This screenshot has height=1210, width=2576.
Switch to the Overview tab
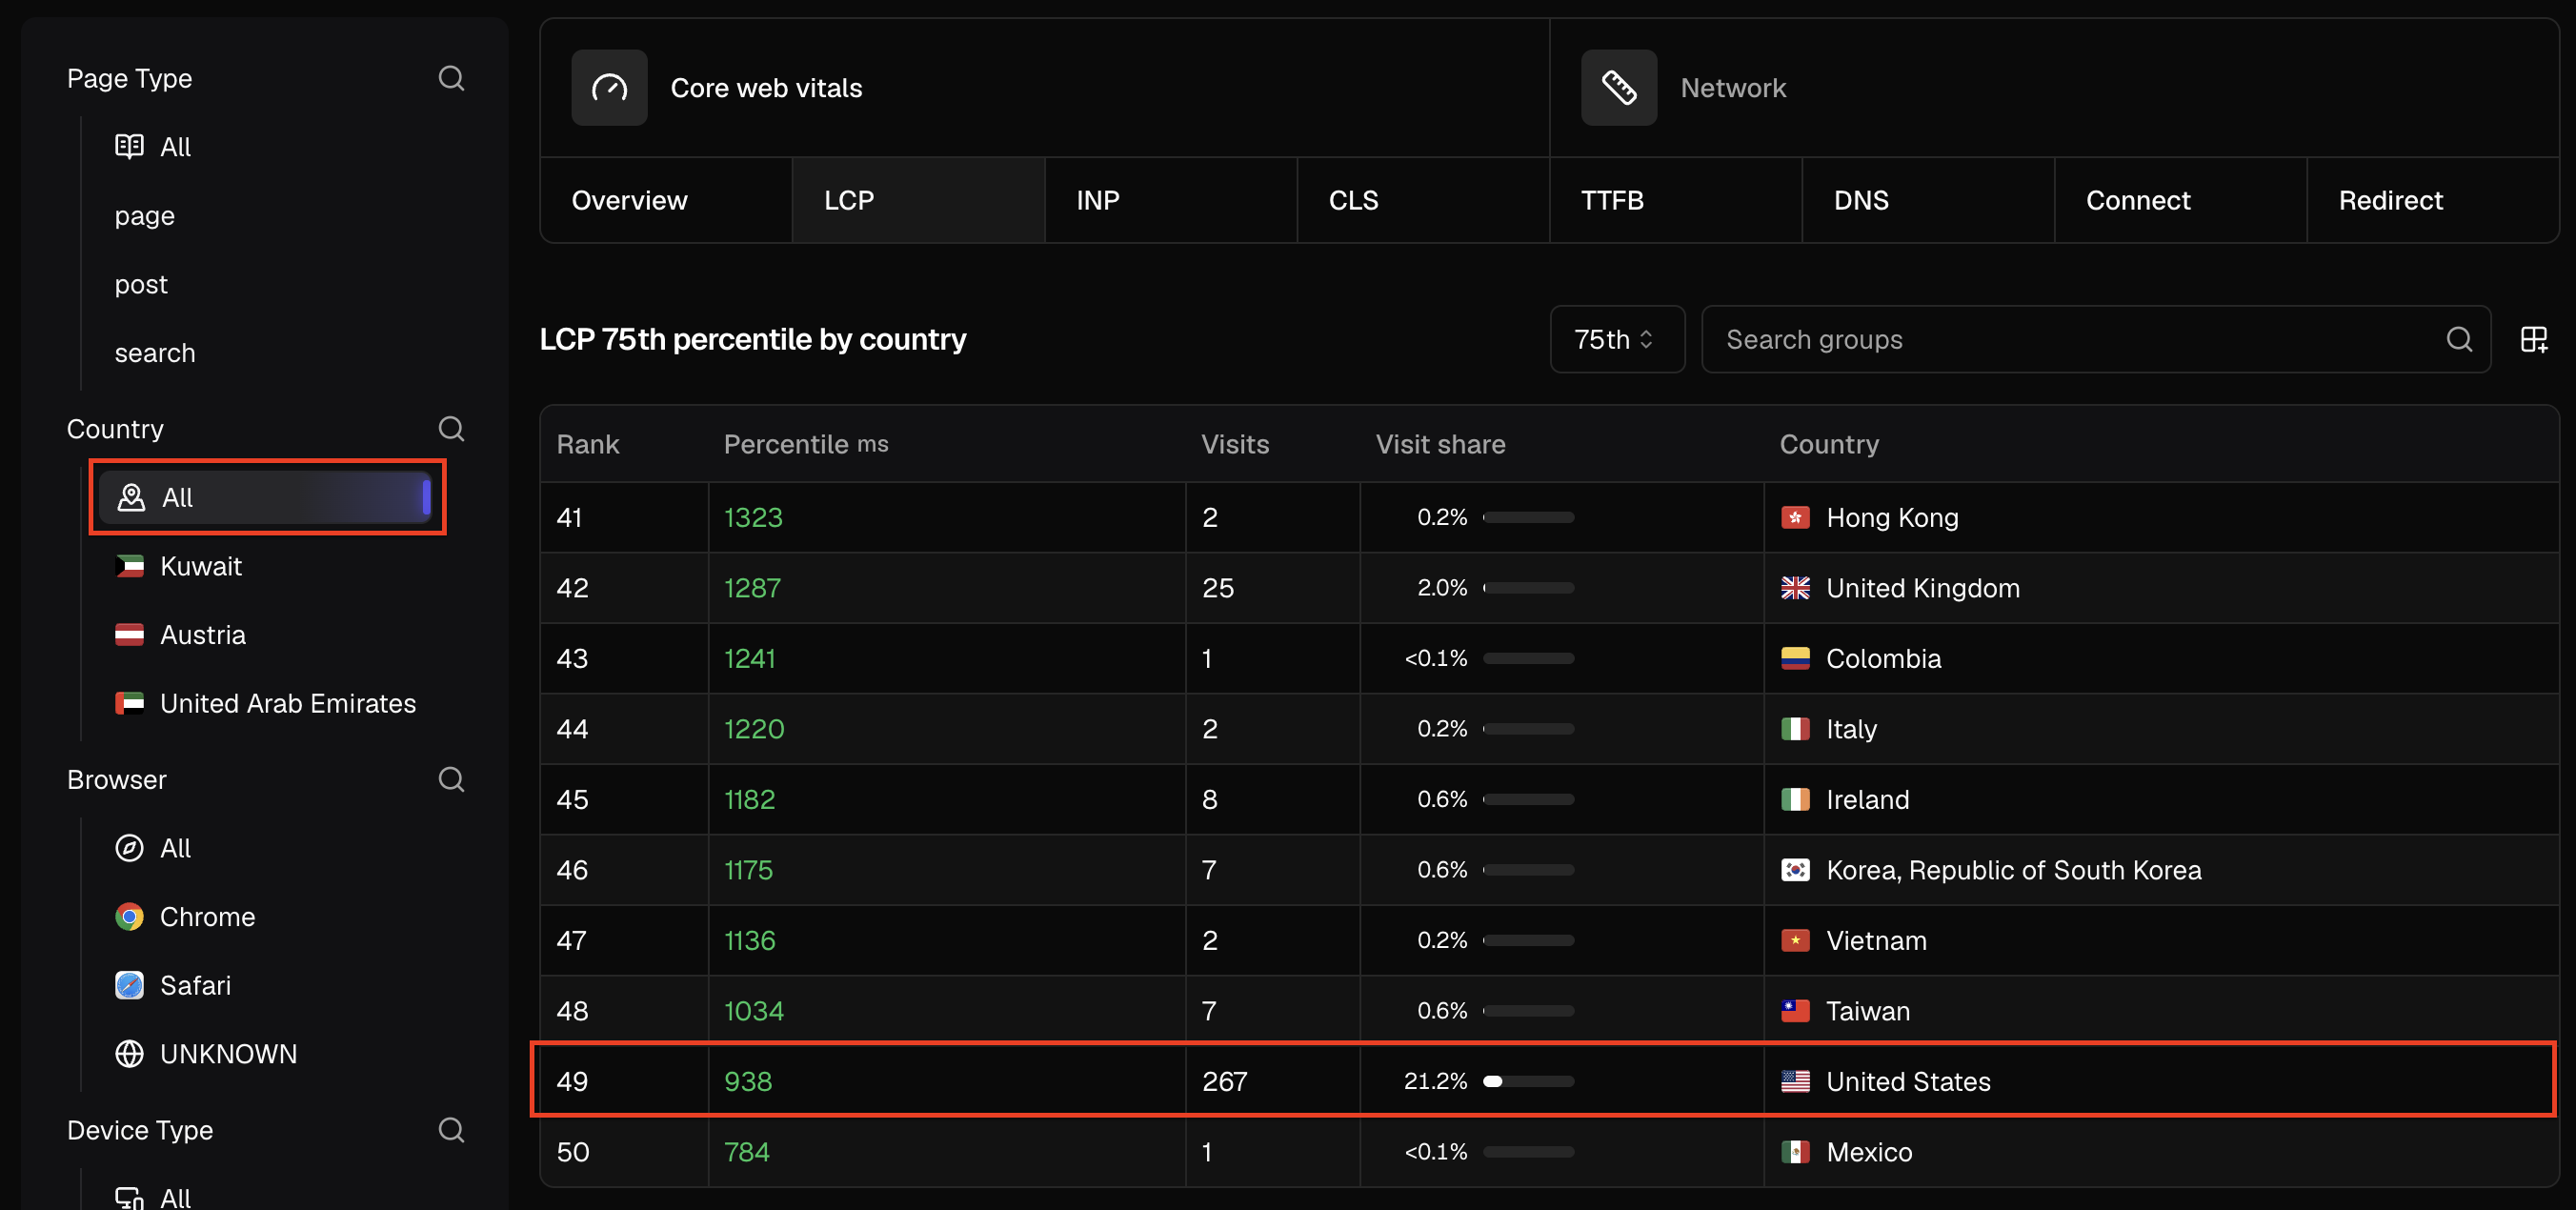[666, 201]
